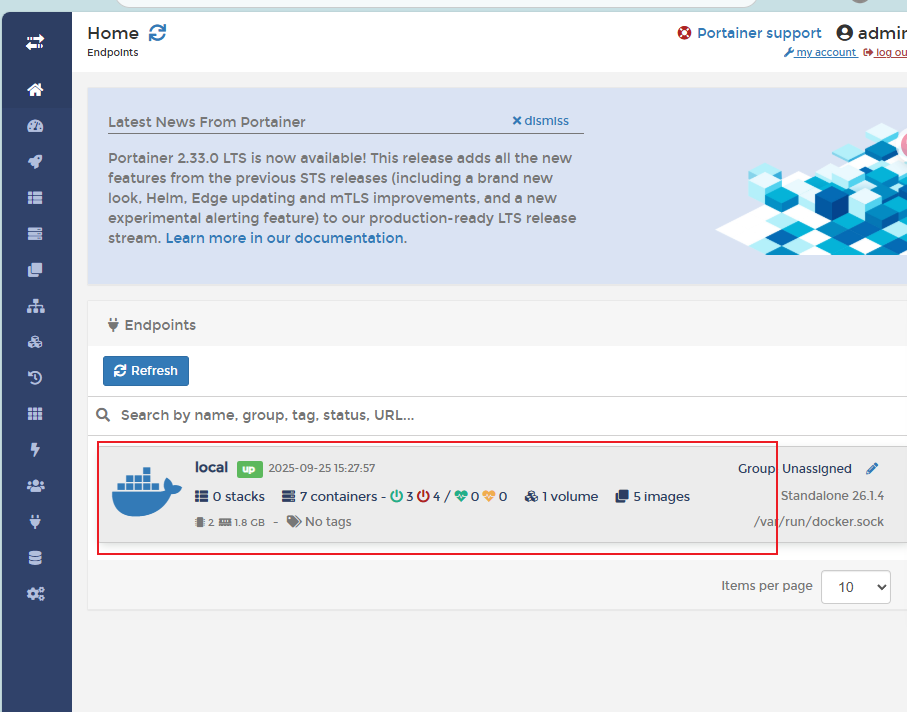Screen dimensions: 907x712
Task: Open Extensions bolt icon in sidebar
Action: point(35,449)
